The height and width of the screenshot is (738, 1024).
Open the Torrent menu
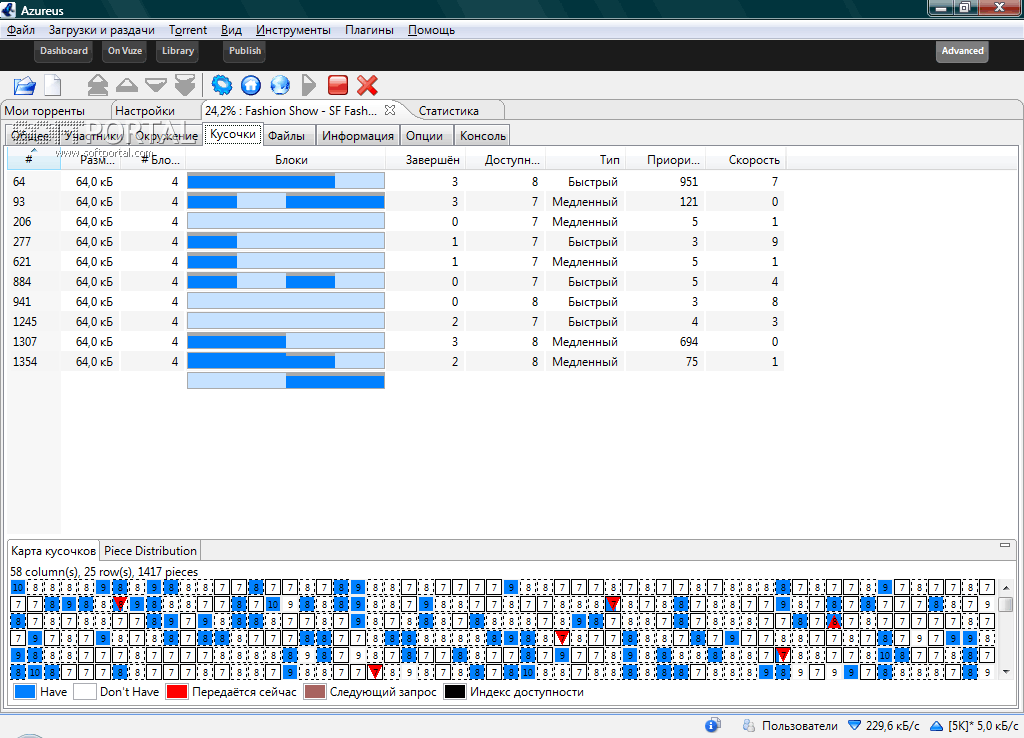click(188, 30)
